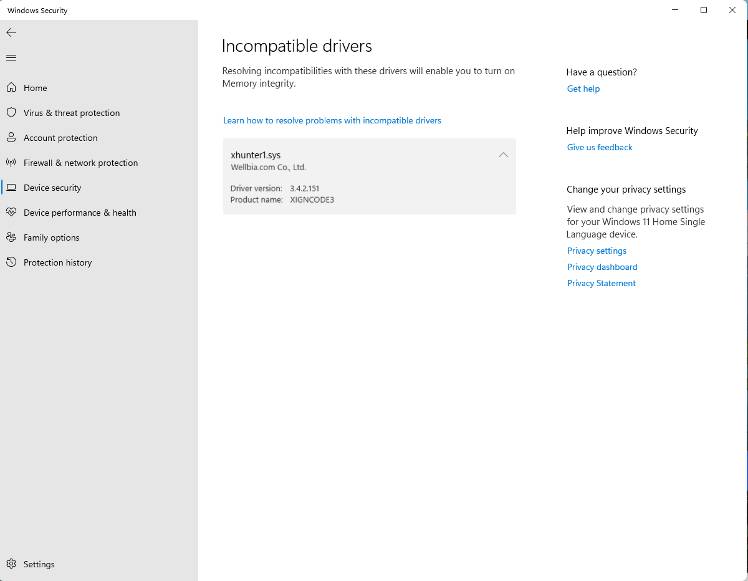
Task: Click the back arrow icon
Action: 11,33
